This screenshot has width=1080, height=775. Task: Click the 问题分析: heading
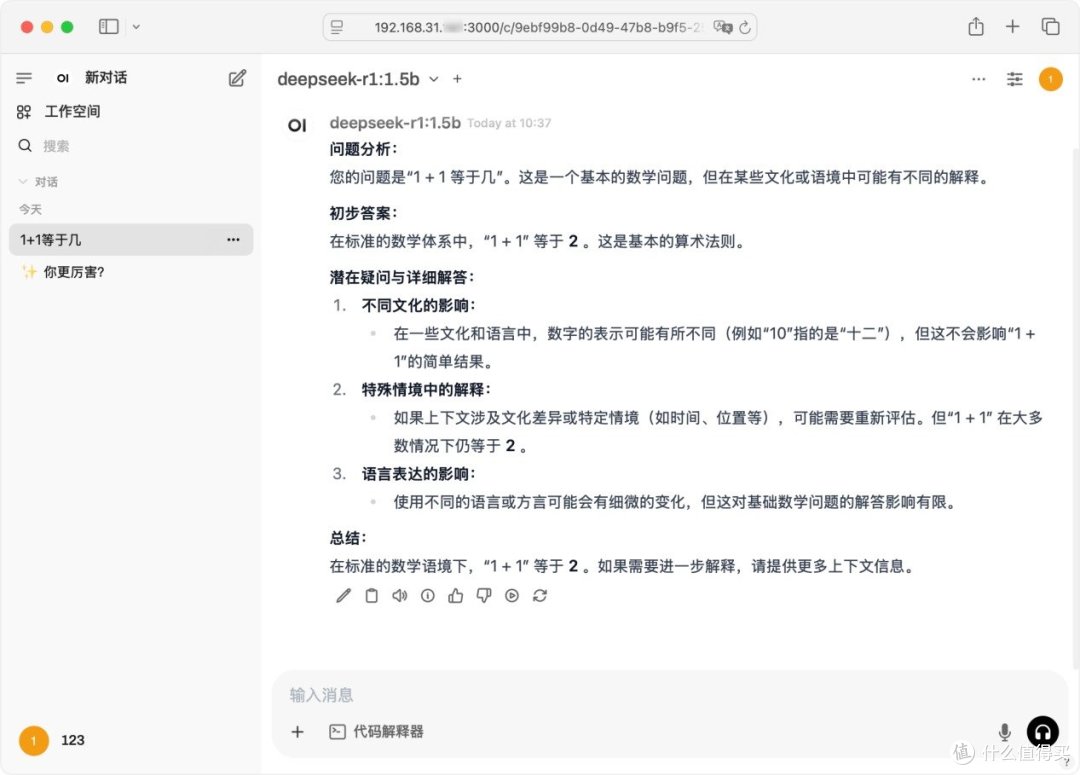pyautogui.click(x=364, y=149)
